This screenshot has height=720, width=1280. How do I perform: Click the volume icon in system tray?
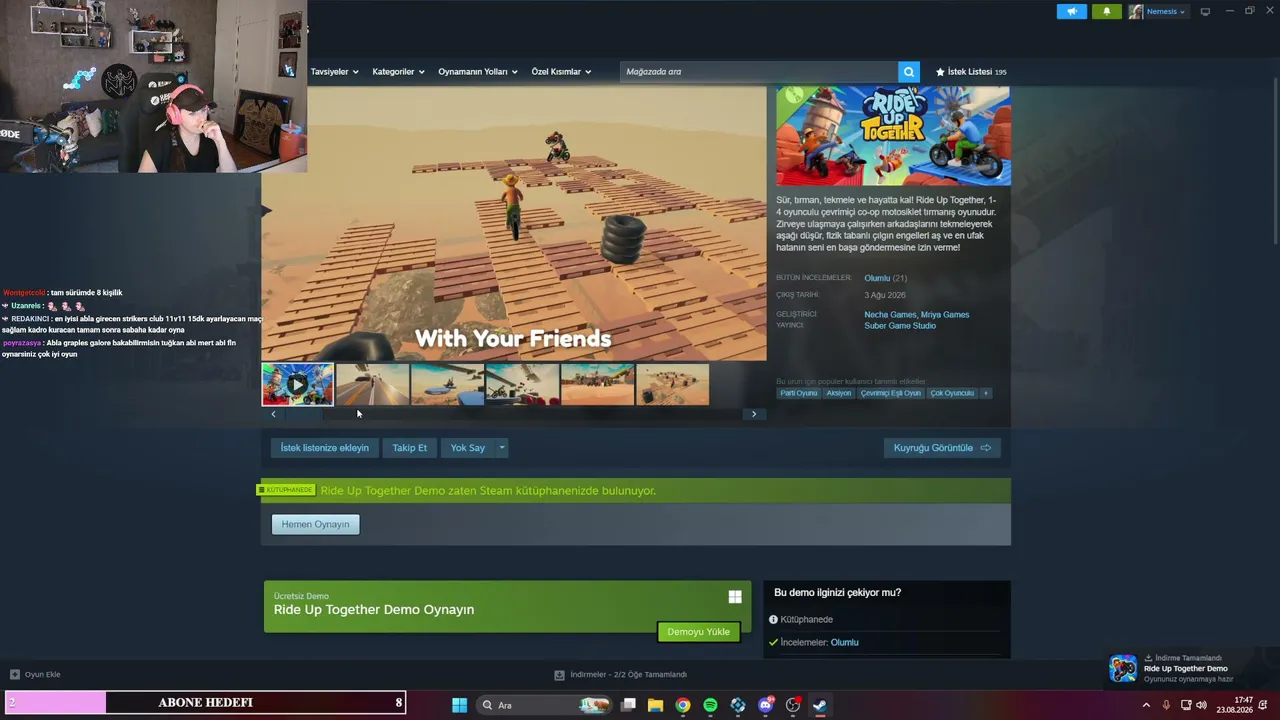[x=1201, y=705]
